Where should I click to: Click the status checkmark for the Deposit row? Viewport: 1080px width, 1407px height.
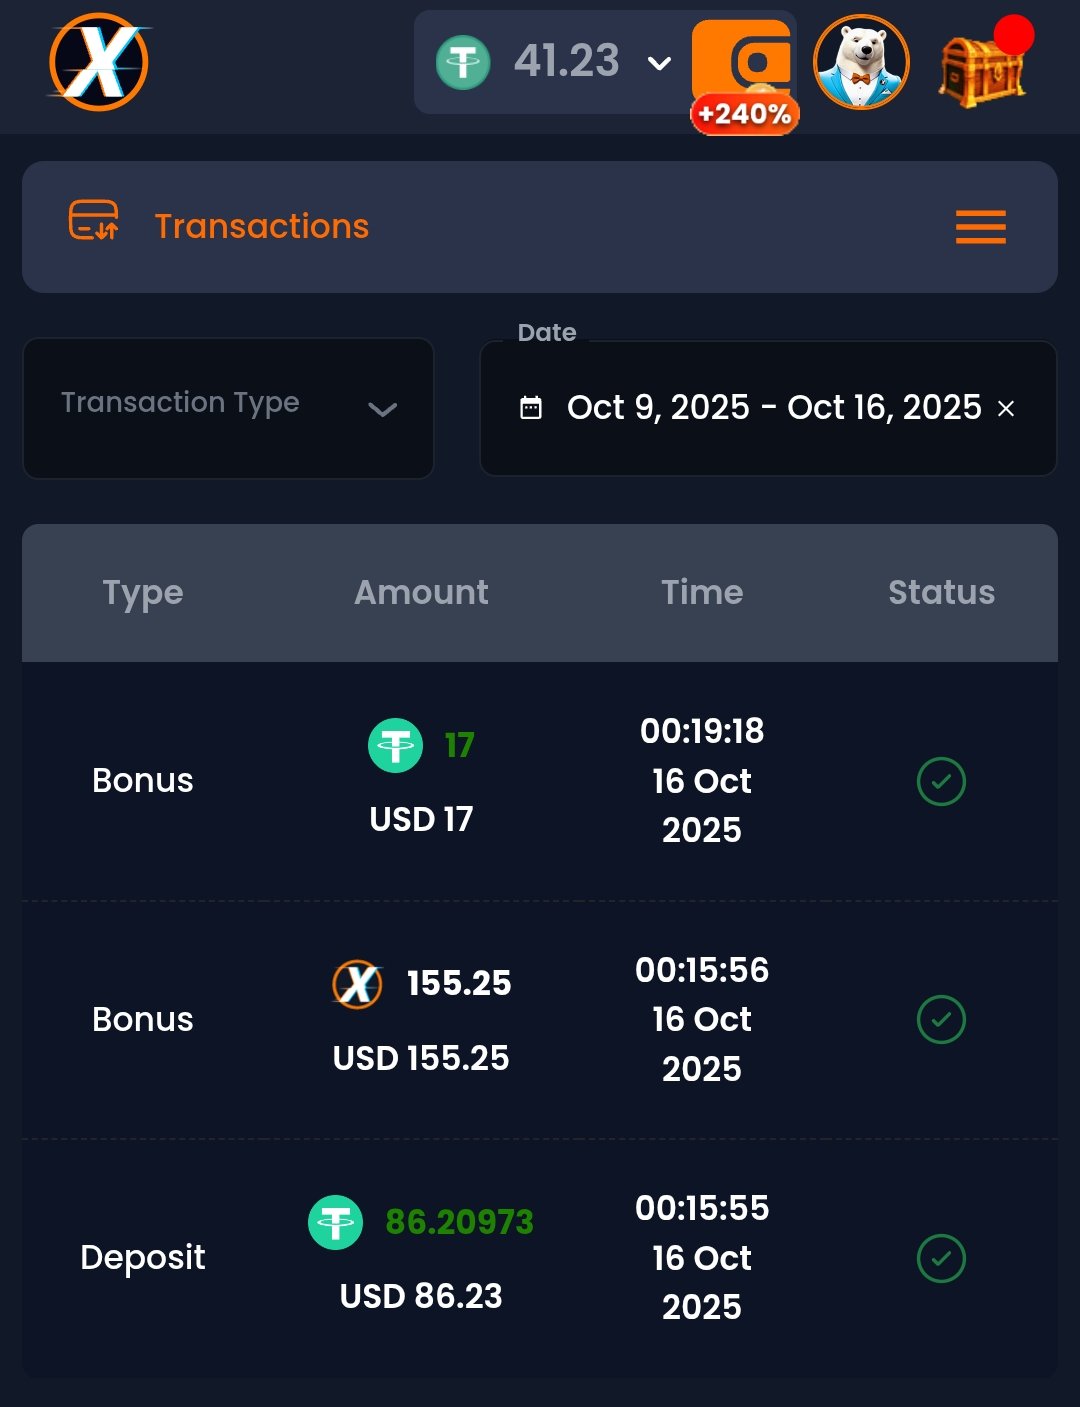point(941,1258)
